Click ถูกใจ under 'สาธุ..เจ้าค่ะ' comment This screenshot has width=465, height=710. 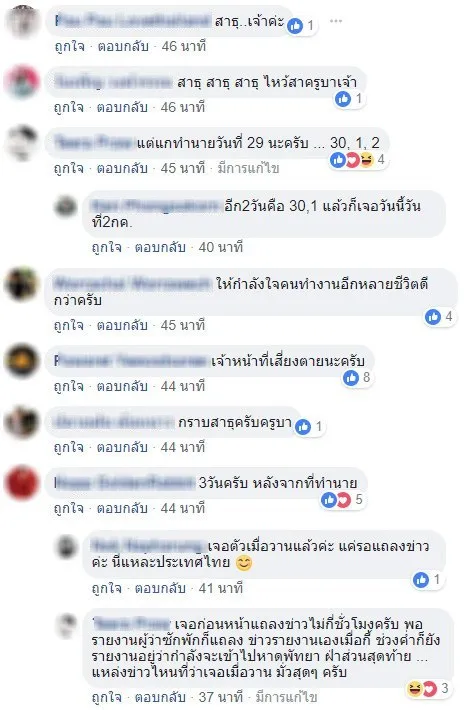pyautogui.click(x=69, y=46)
